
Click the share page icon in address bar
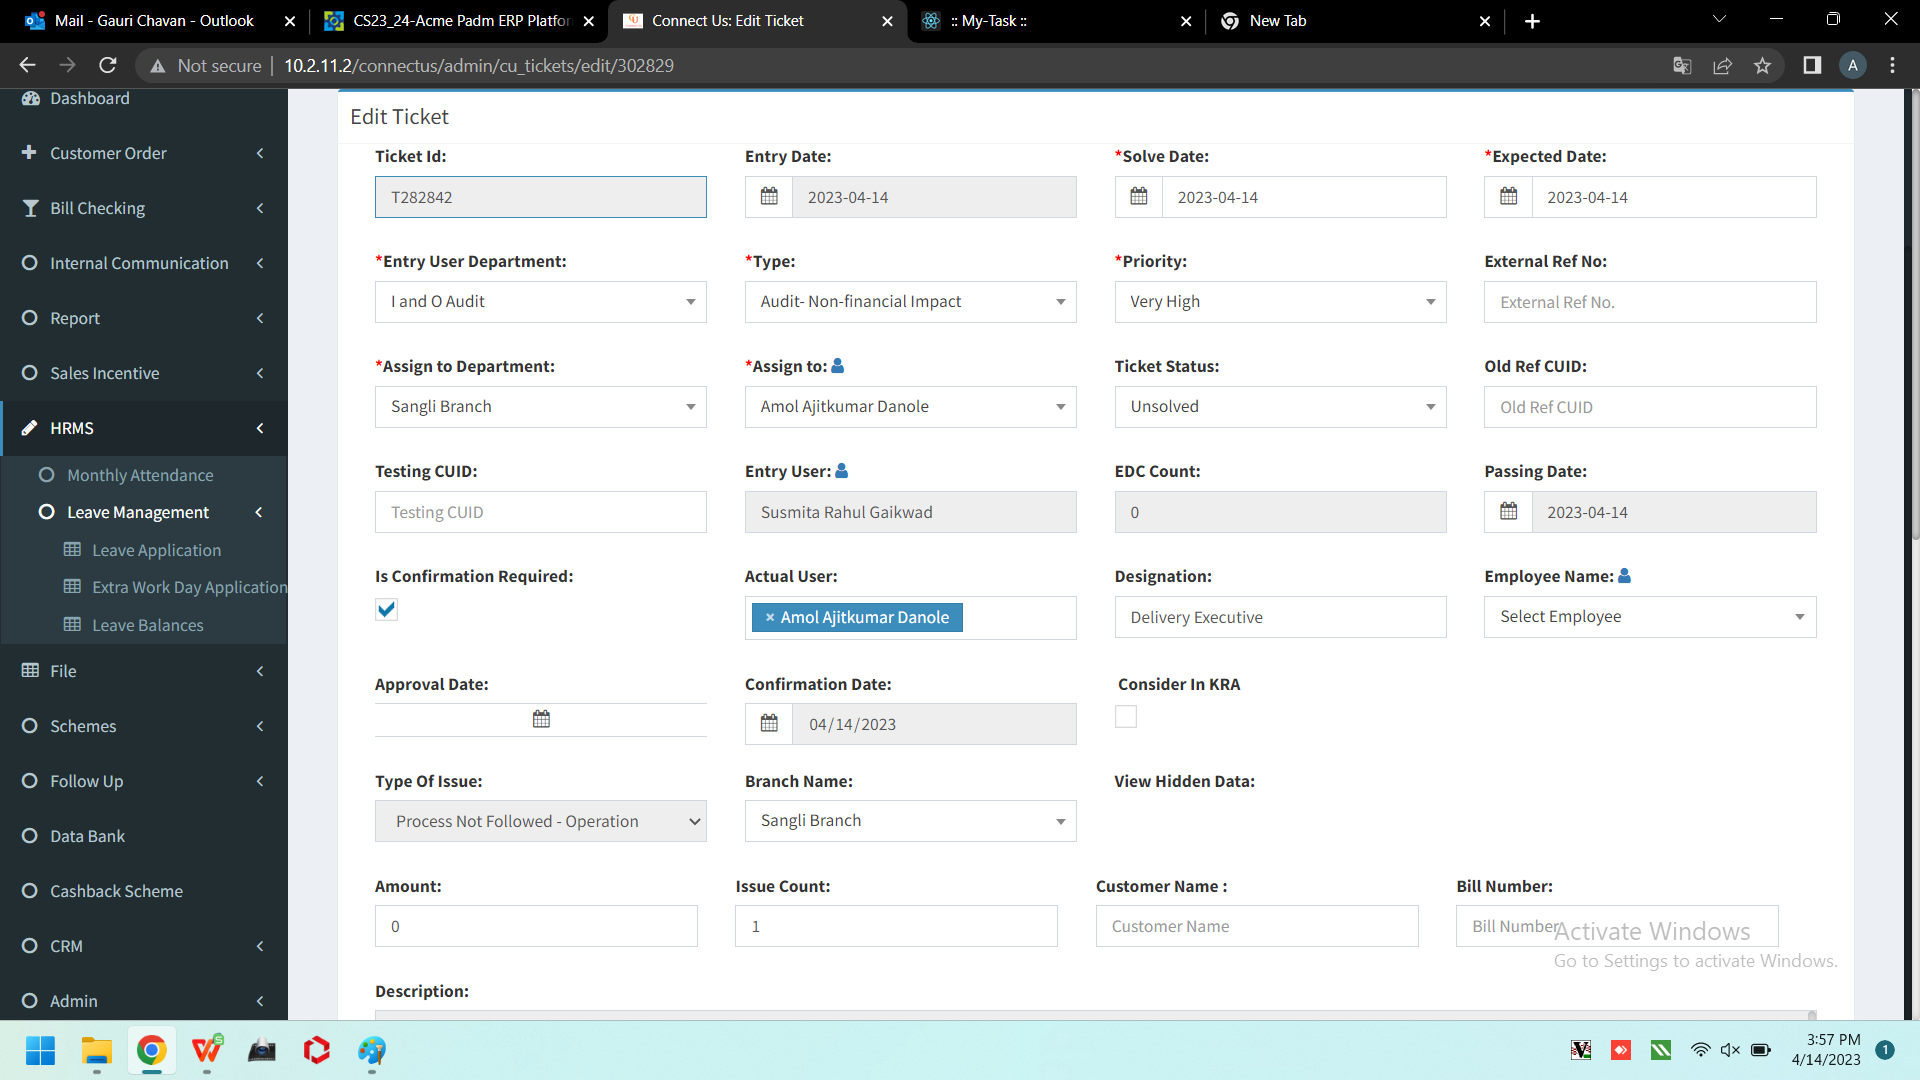click(1723, 65)
